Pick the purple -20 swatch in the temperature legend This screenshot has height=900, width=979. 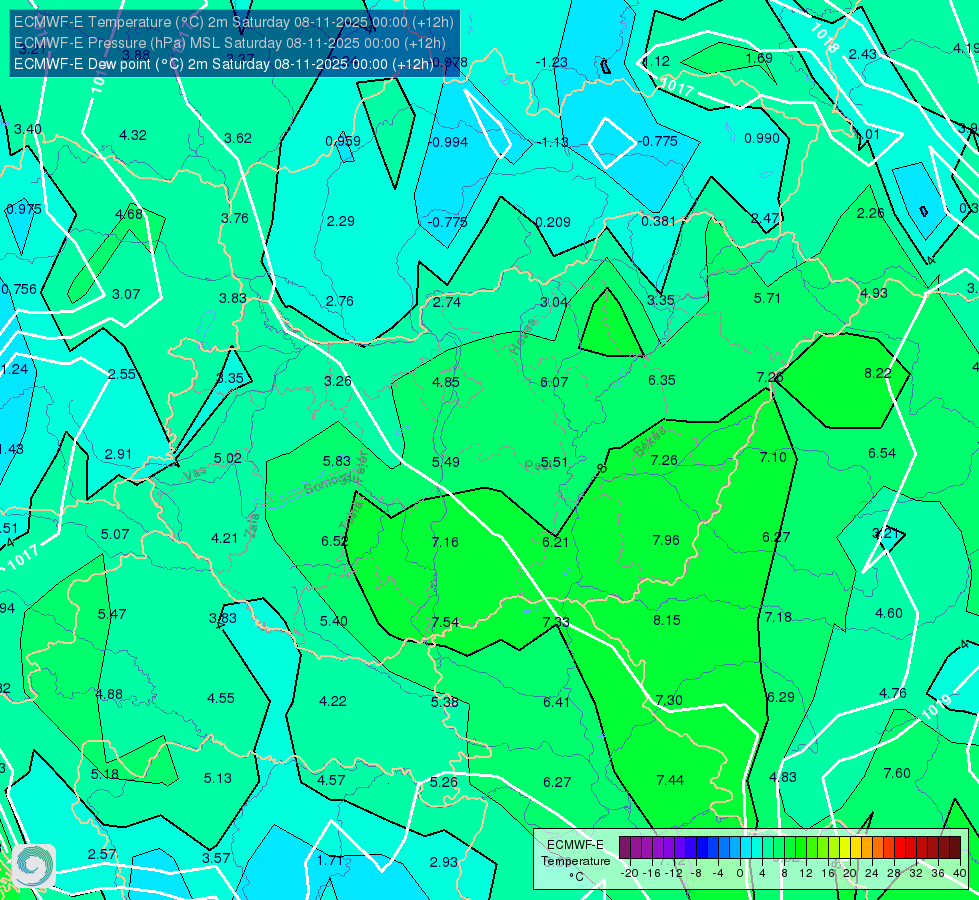pyautogui.click(x=625, y=848)
